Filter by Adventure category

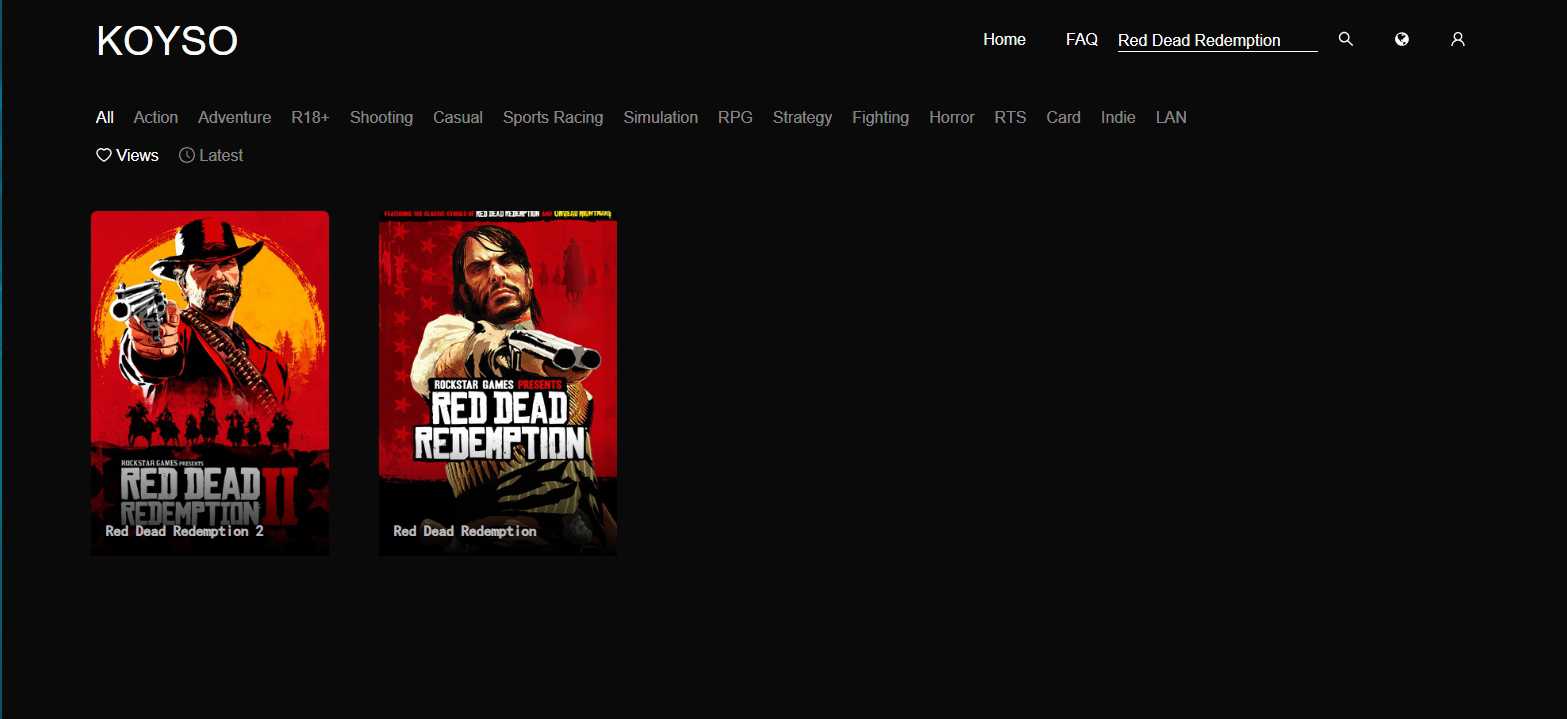234,117
